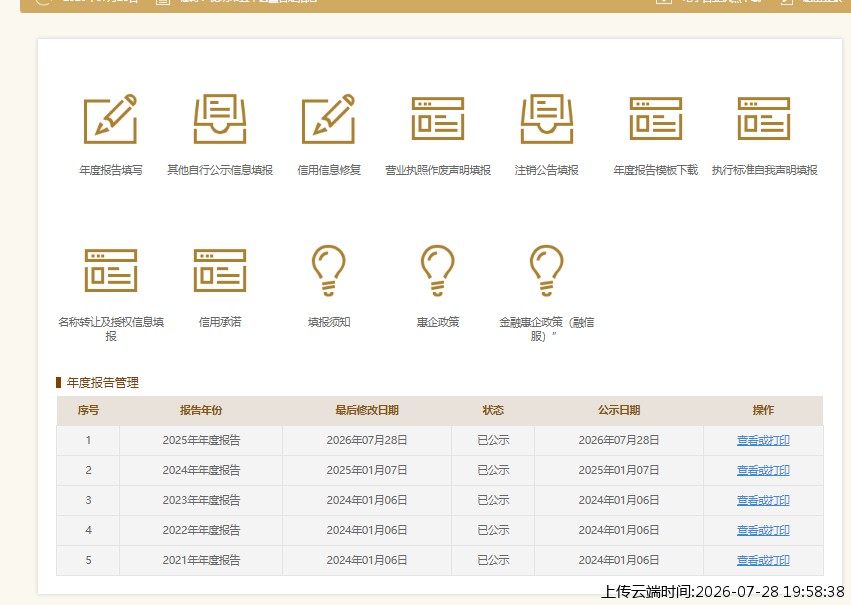The height and width of the screenshot is (605, 851).
Task: Open the 信用承诺 icon
Action: pos(220,270)
